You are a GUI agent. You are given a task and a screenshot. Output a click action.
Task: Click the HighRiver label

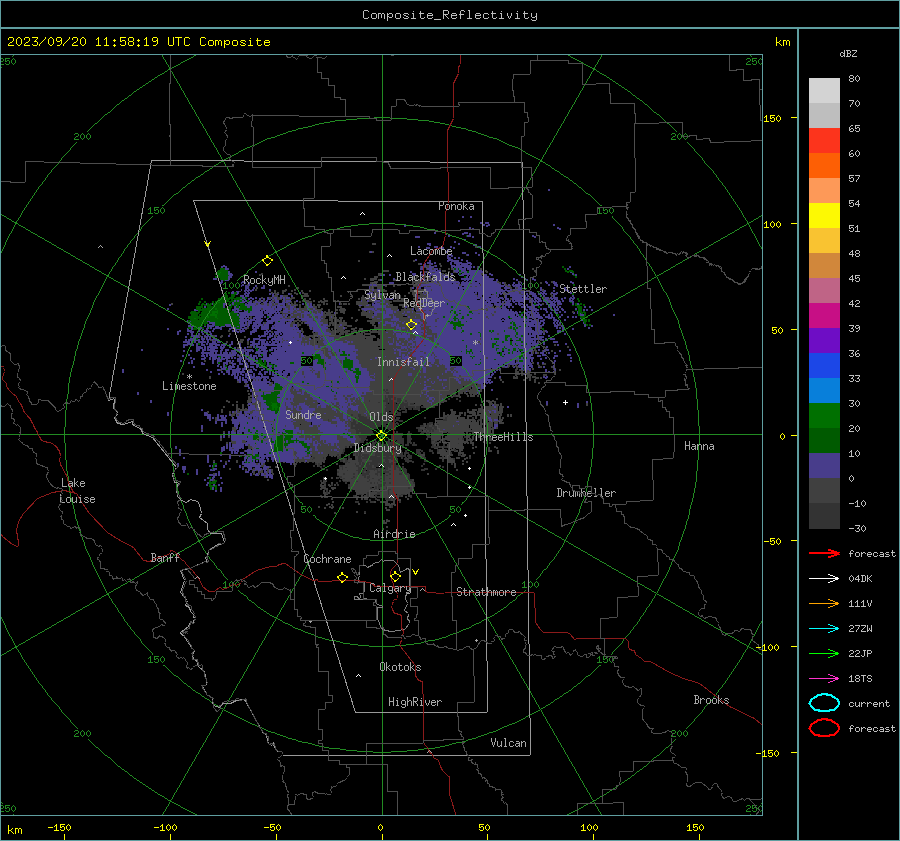pos(414,702)
